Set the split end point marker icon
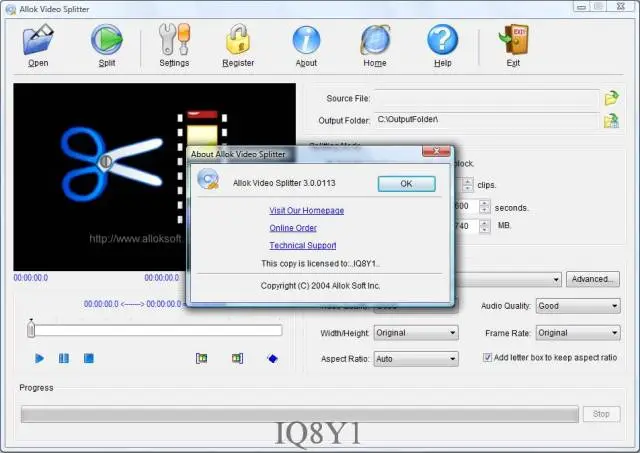640x453 pixels. pyautogui.click(x=237, y=359)
